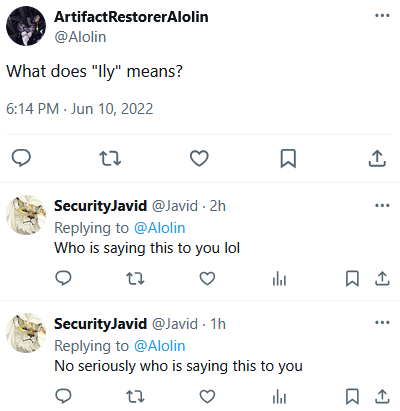Share the 1h reply from SecurityJavid
Screen dimensions: 400x411
[382, 396]
